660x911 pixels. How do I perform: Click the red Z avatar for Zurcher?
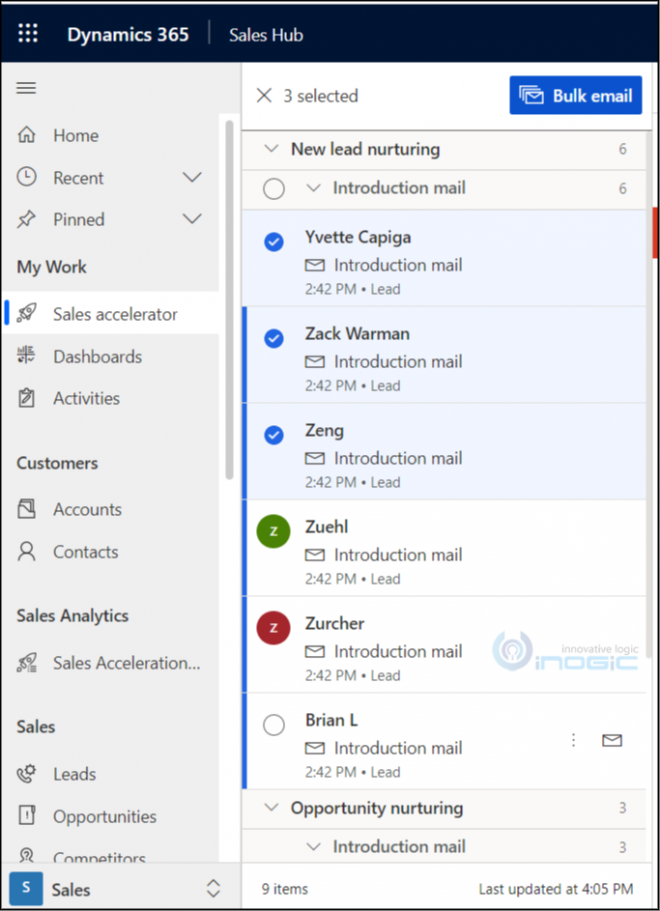274,627
